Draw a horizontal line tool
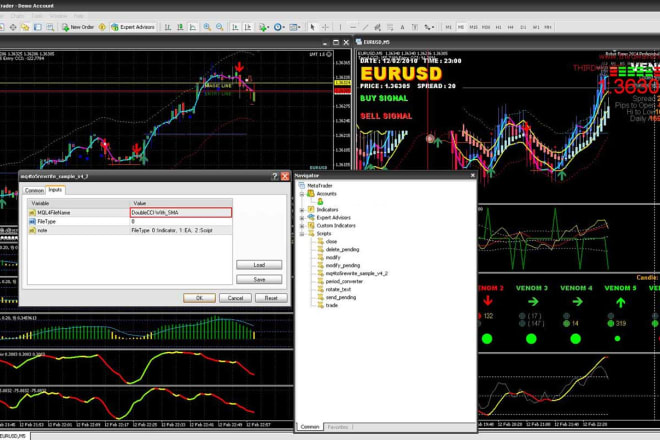 [353, 27]
